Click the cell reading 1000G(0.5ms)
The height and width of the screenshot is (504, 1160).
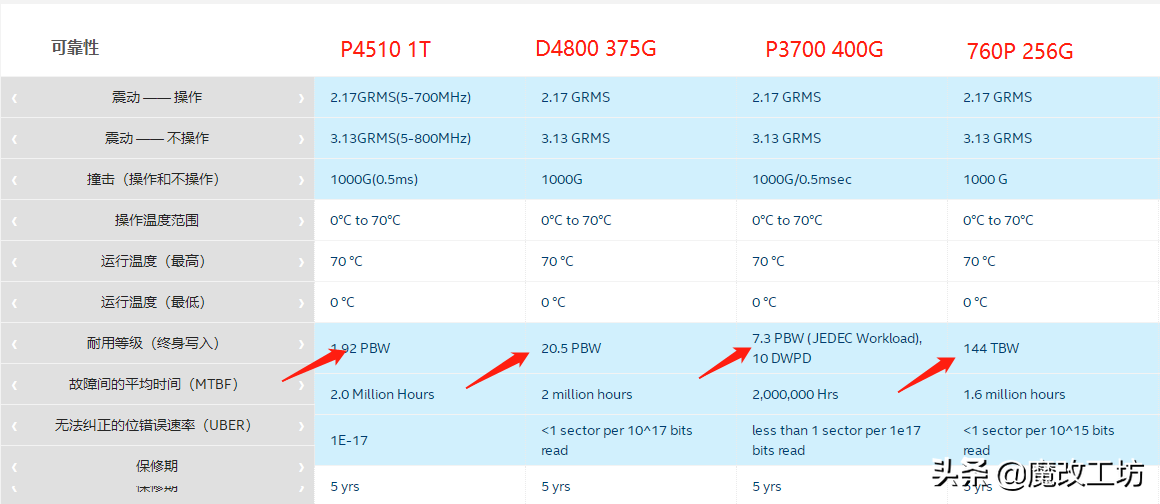pos(374,180)
